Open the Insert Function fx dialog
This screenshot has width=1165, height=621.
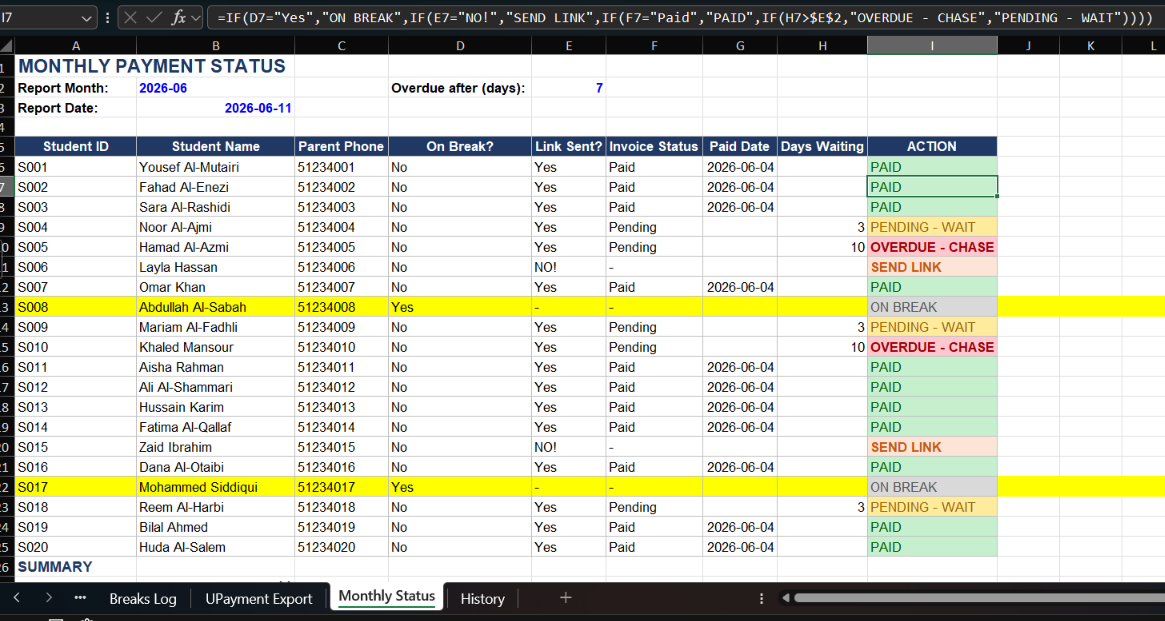(x=178, y=18)
